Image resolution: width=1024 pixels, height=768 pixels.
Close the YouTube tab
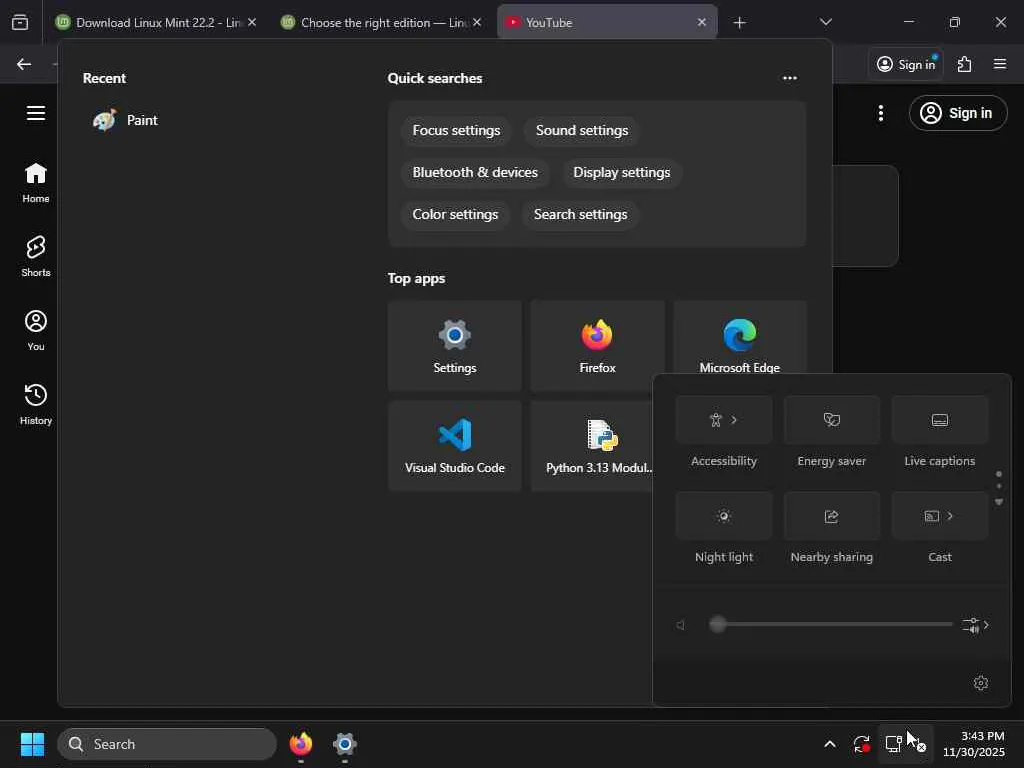[x=701, y=22]
